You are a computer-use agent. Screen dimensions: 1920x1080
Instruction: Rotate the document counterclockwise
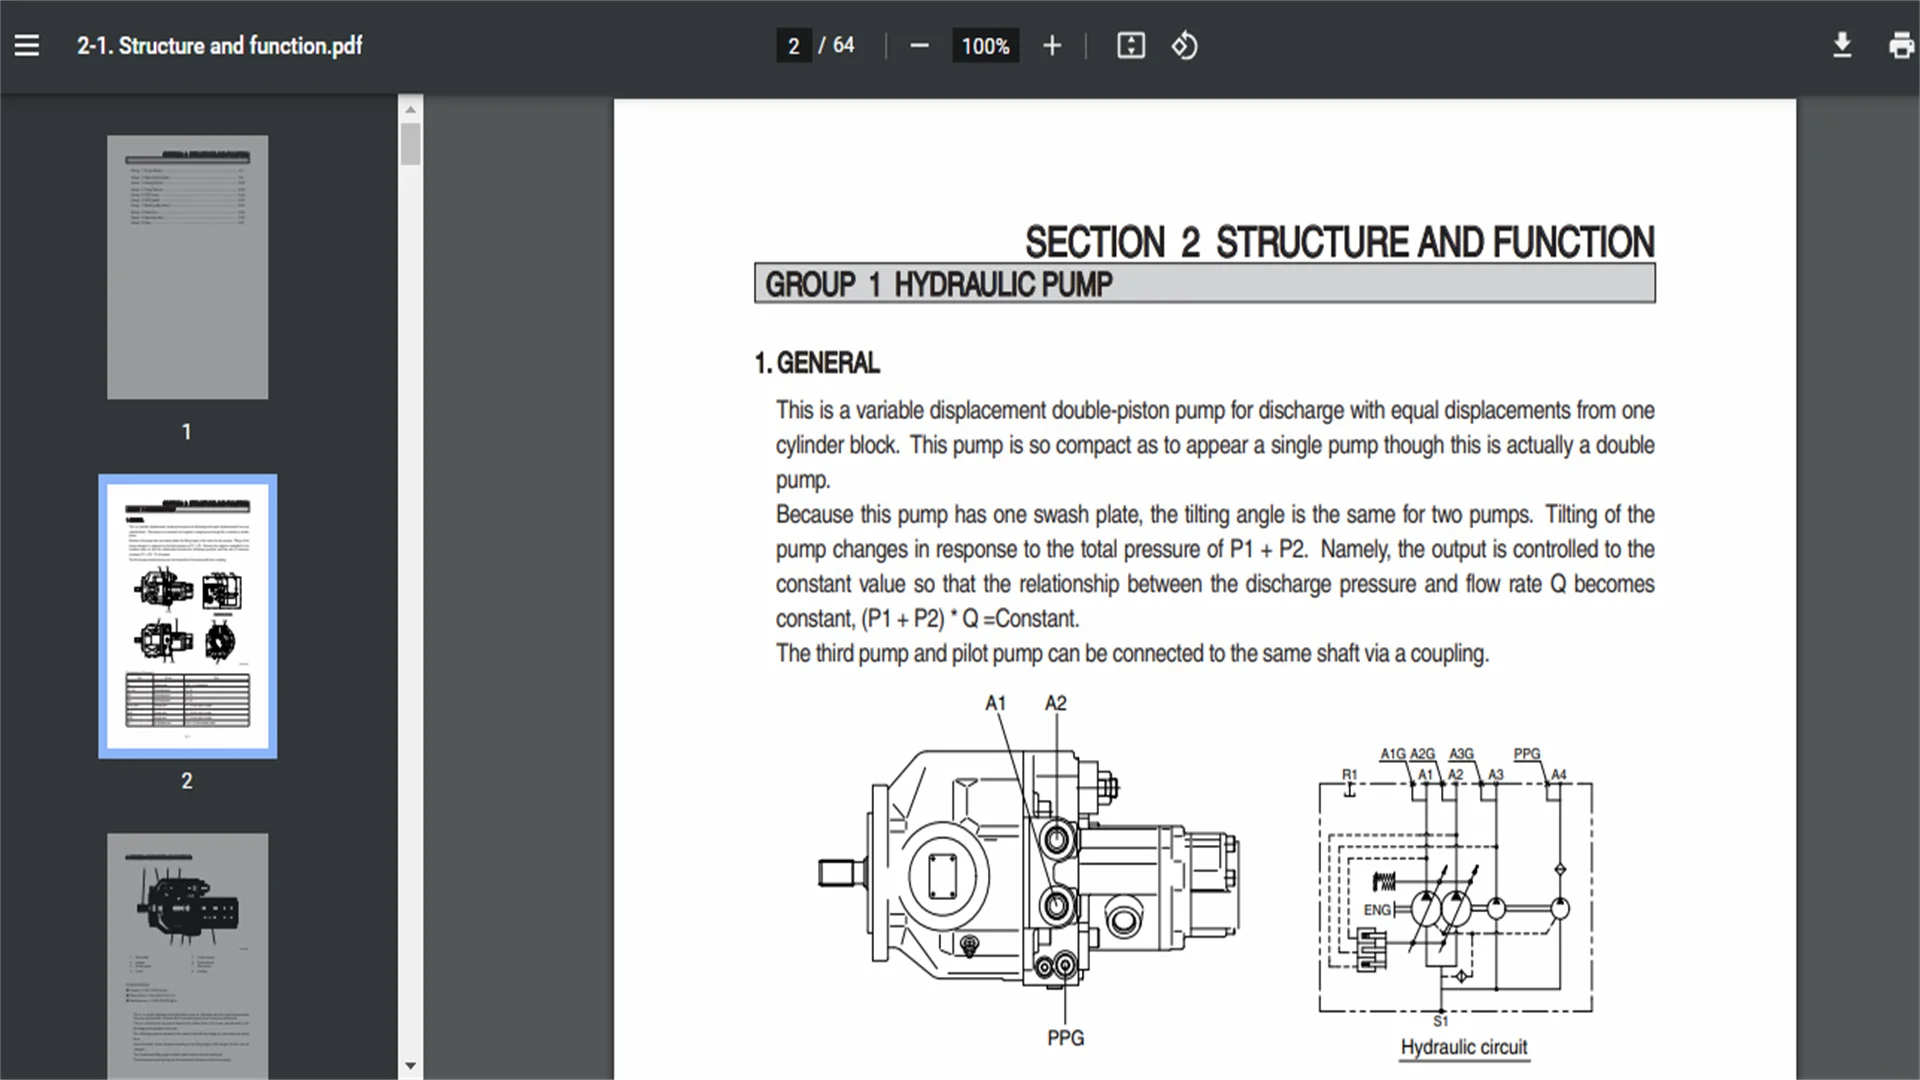pos(1185,46)
